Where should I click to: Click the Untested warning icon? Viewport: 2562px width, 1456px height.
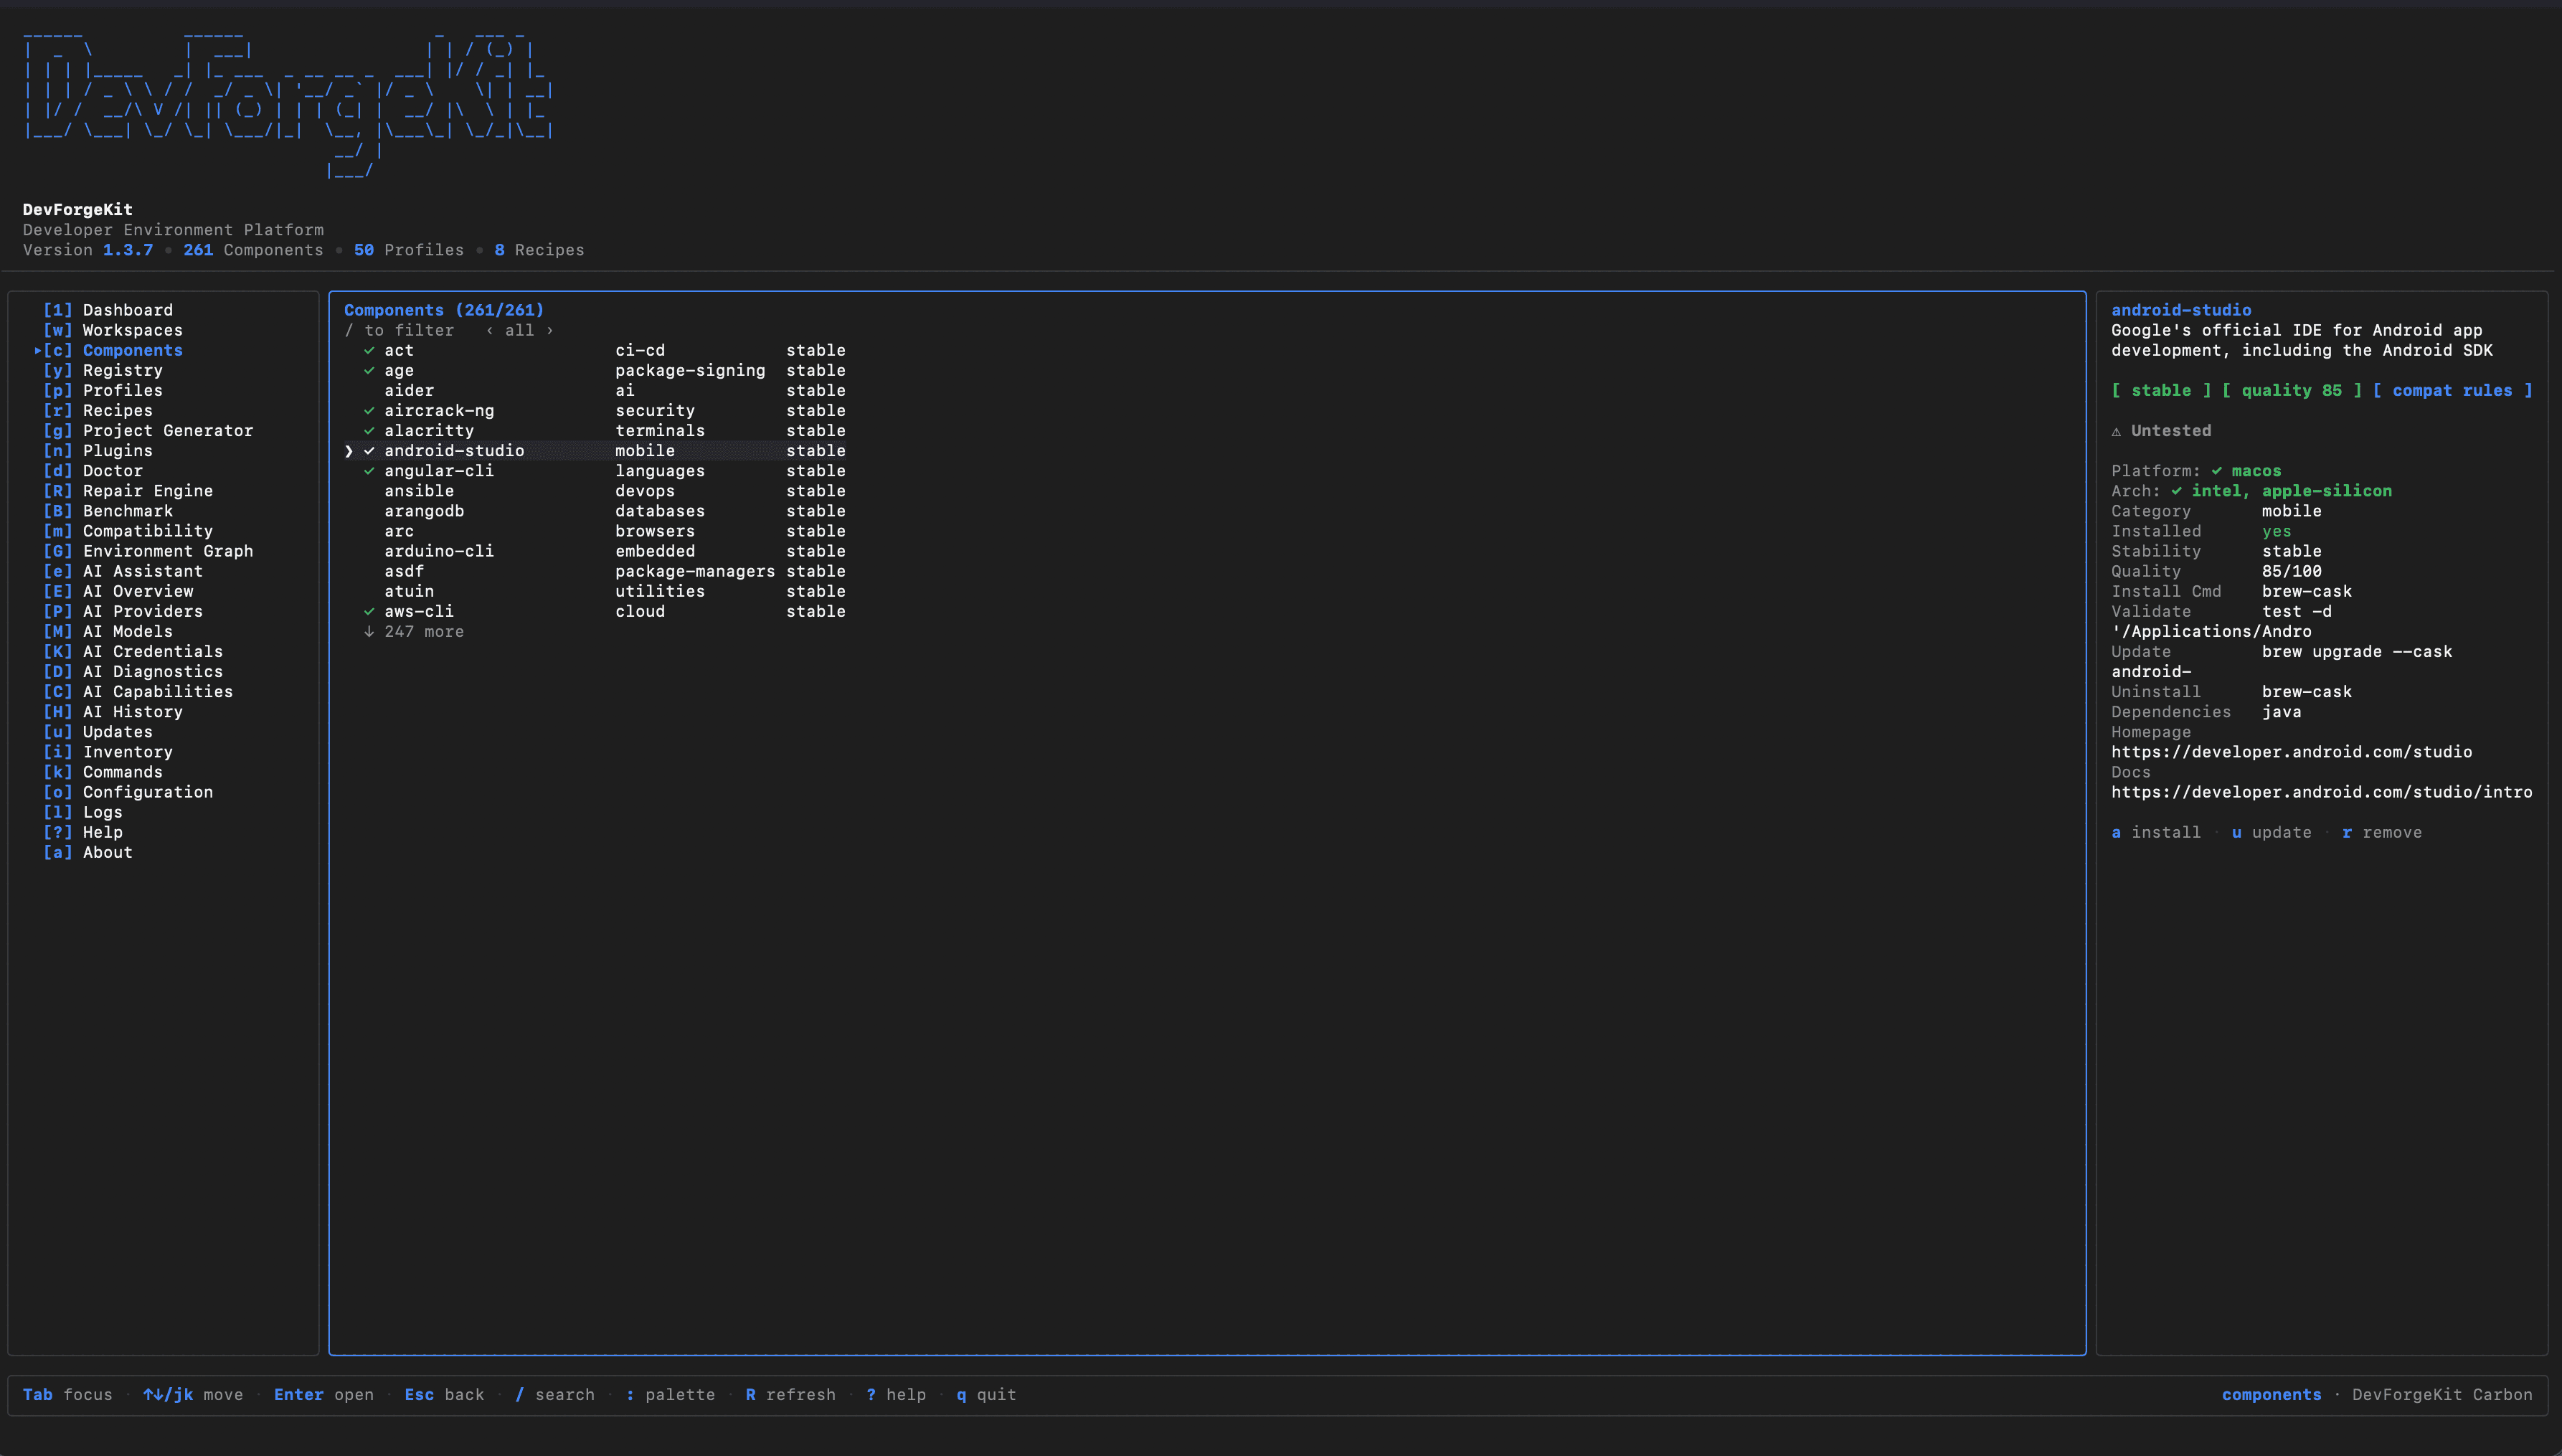(x=2116, y=431)
